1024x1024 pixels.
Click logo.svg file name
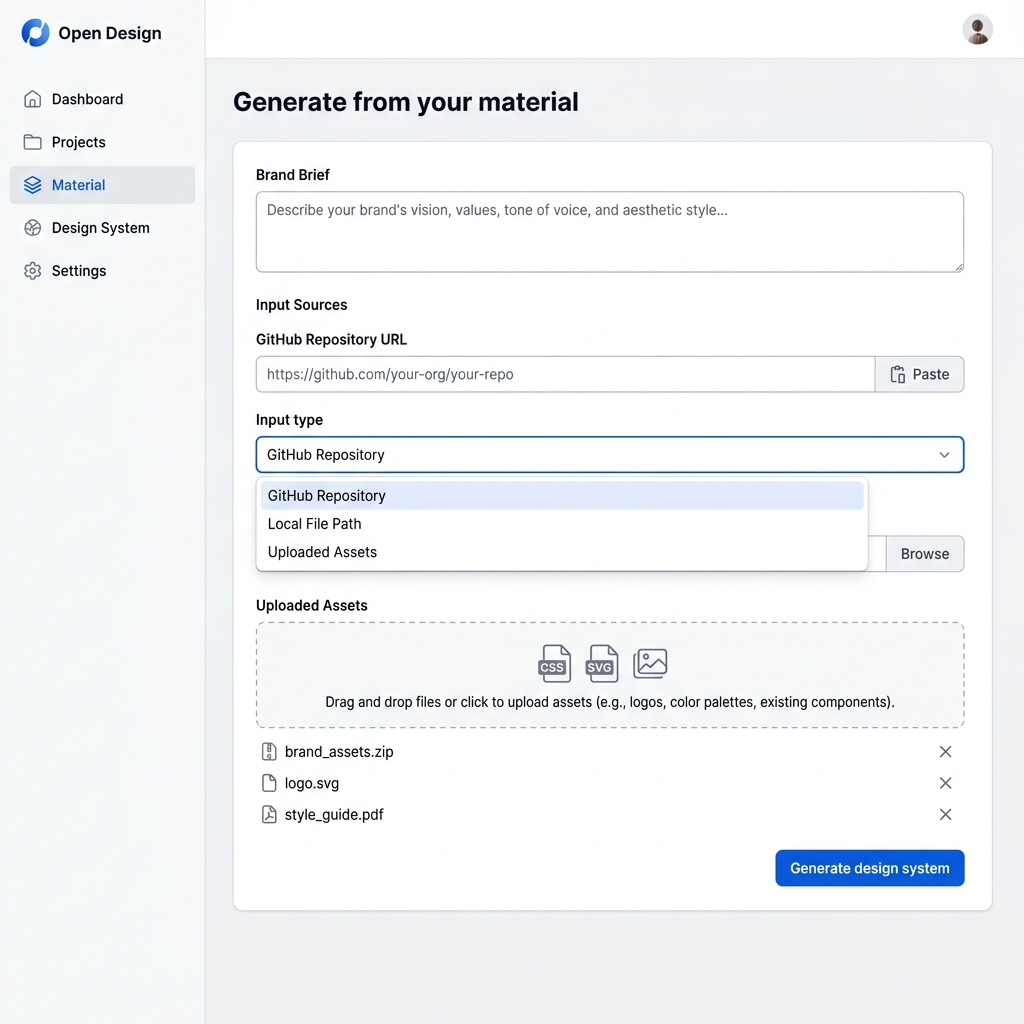312,783
